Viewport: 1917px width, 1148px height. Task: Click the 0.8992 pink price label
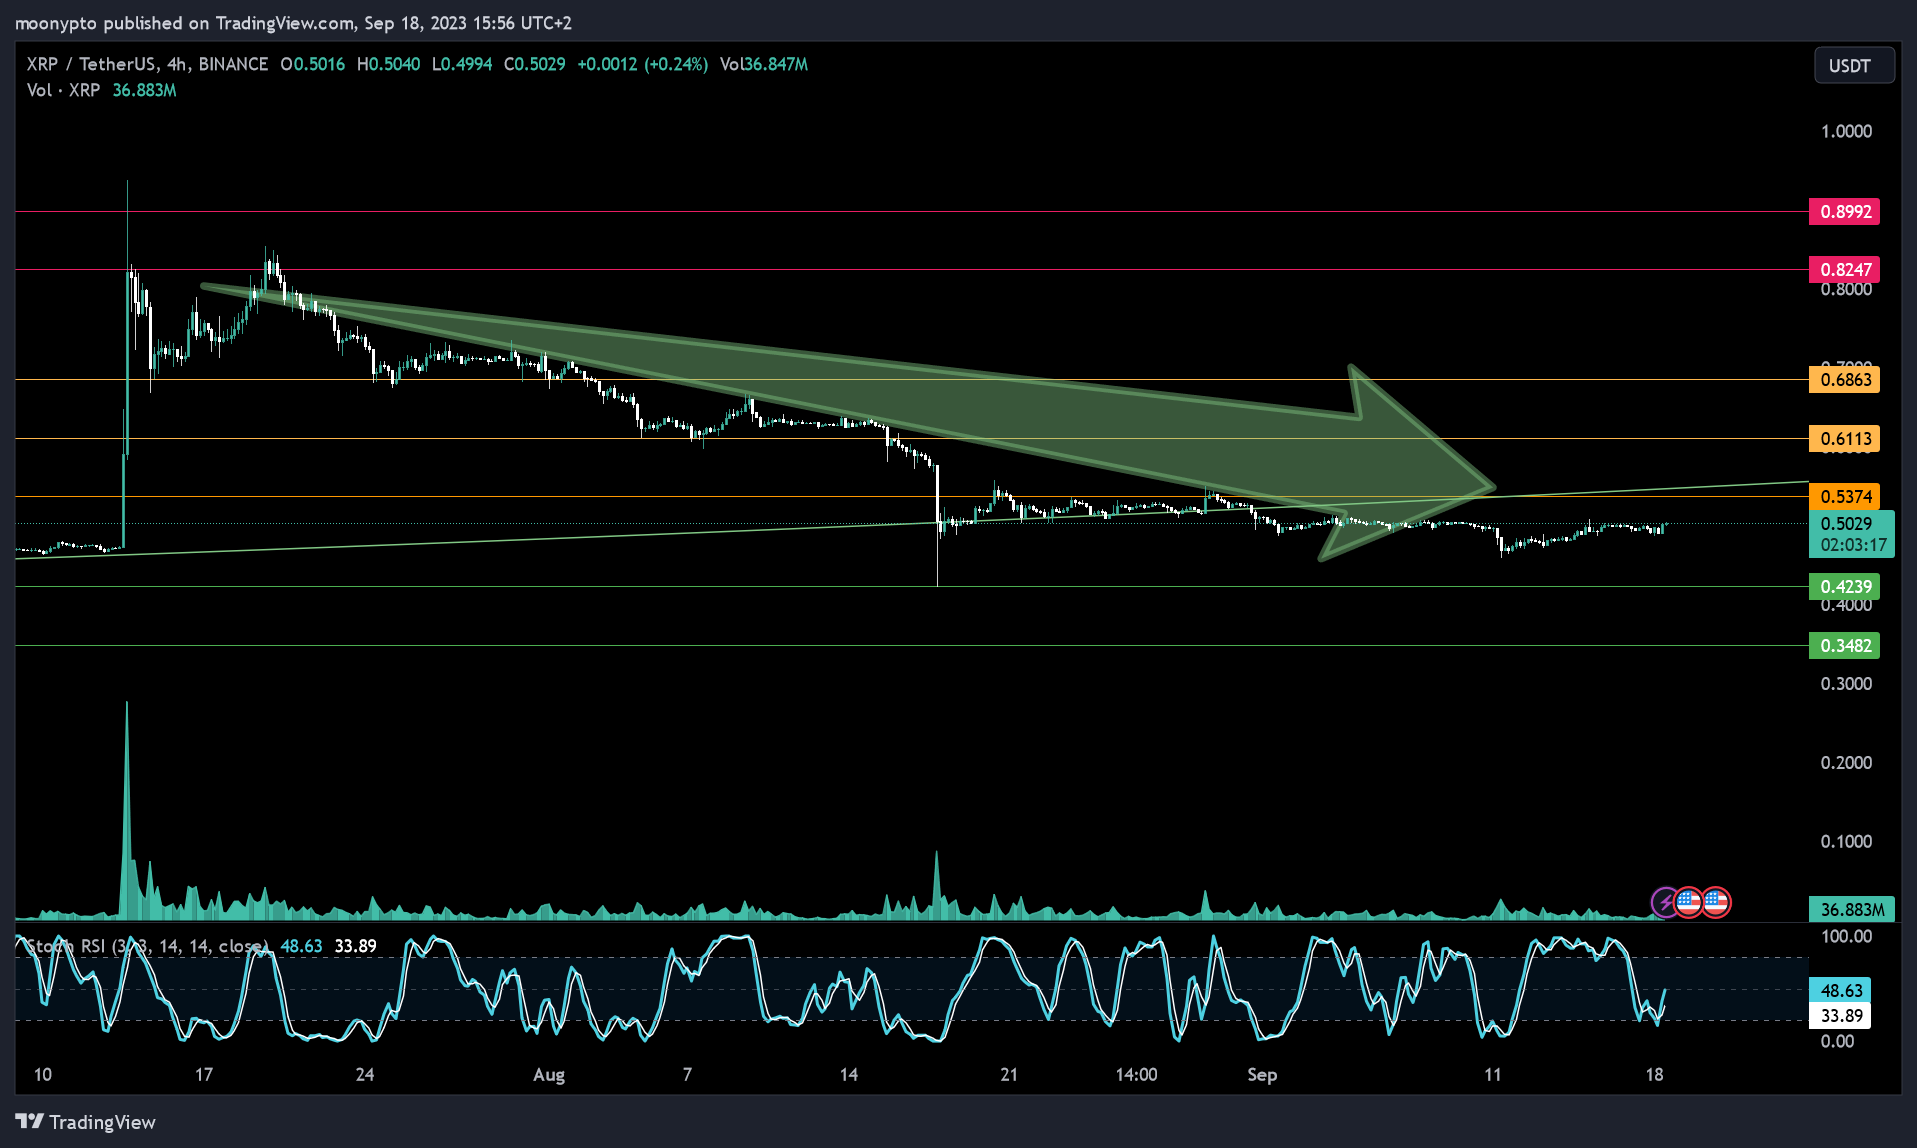click(x=1845, y=211)
